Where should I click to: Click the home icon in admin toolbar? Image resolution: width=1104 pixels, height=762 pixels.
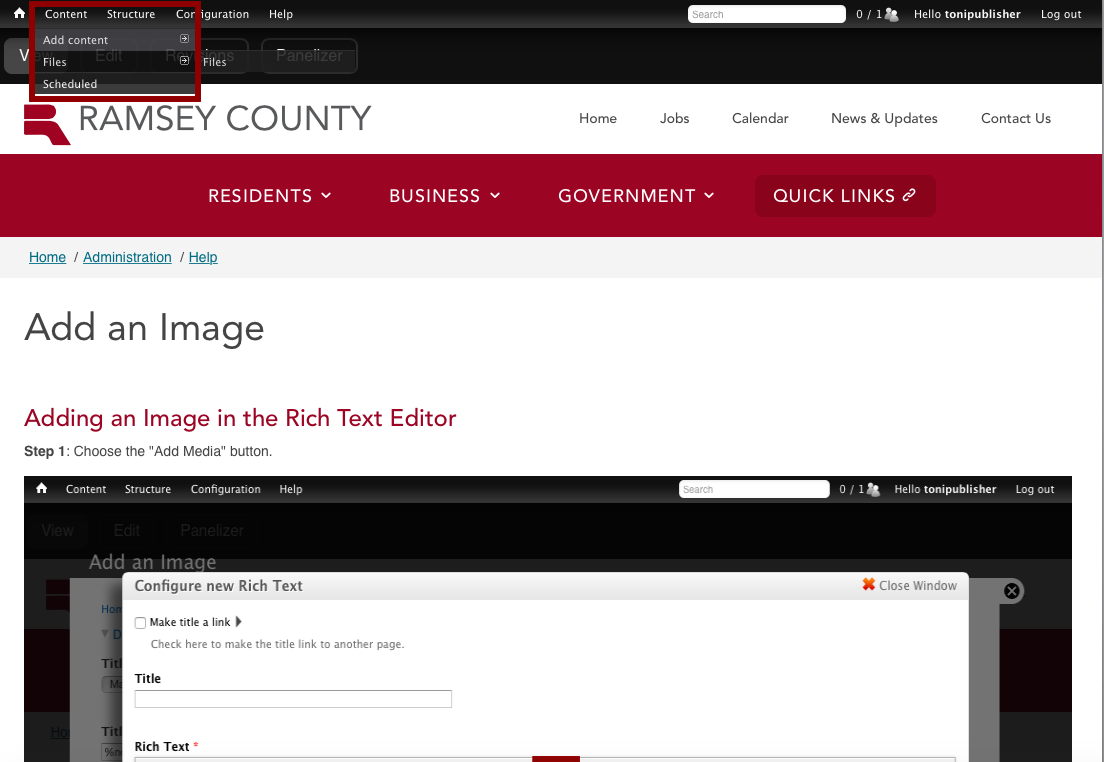click(19, 13)
